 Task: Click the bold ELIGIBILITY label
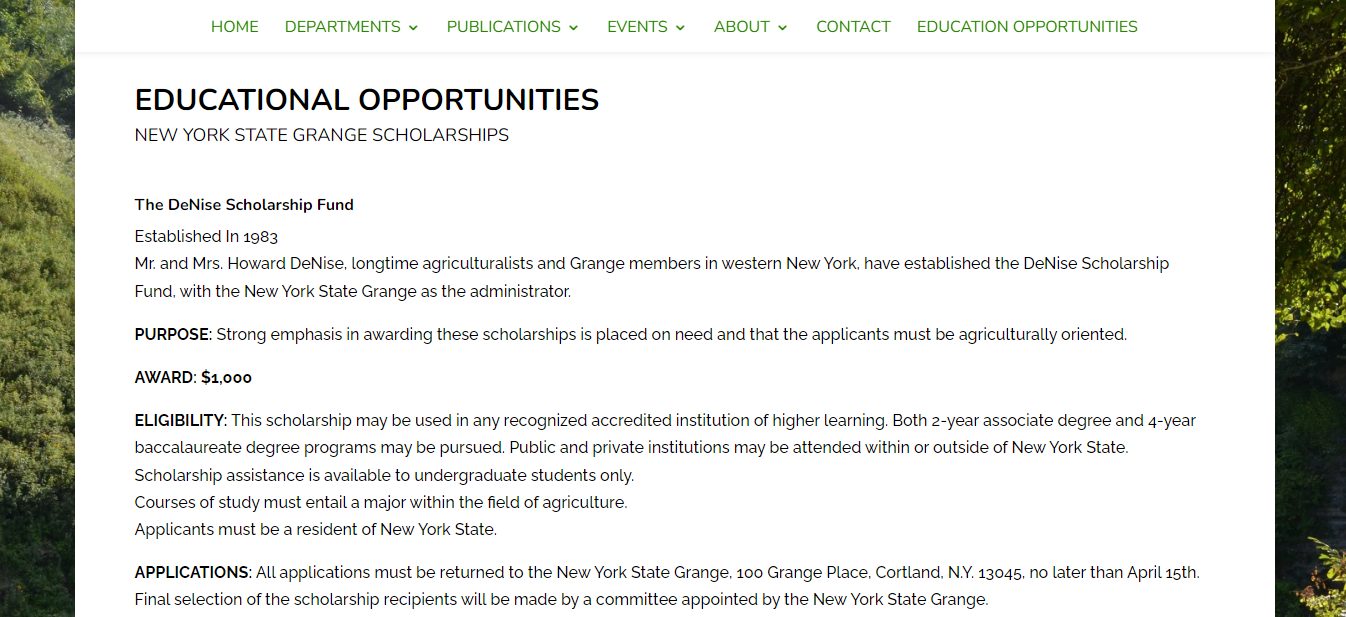[x=181, y=421]
